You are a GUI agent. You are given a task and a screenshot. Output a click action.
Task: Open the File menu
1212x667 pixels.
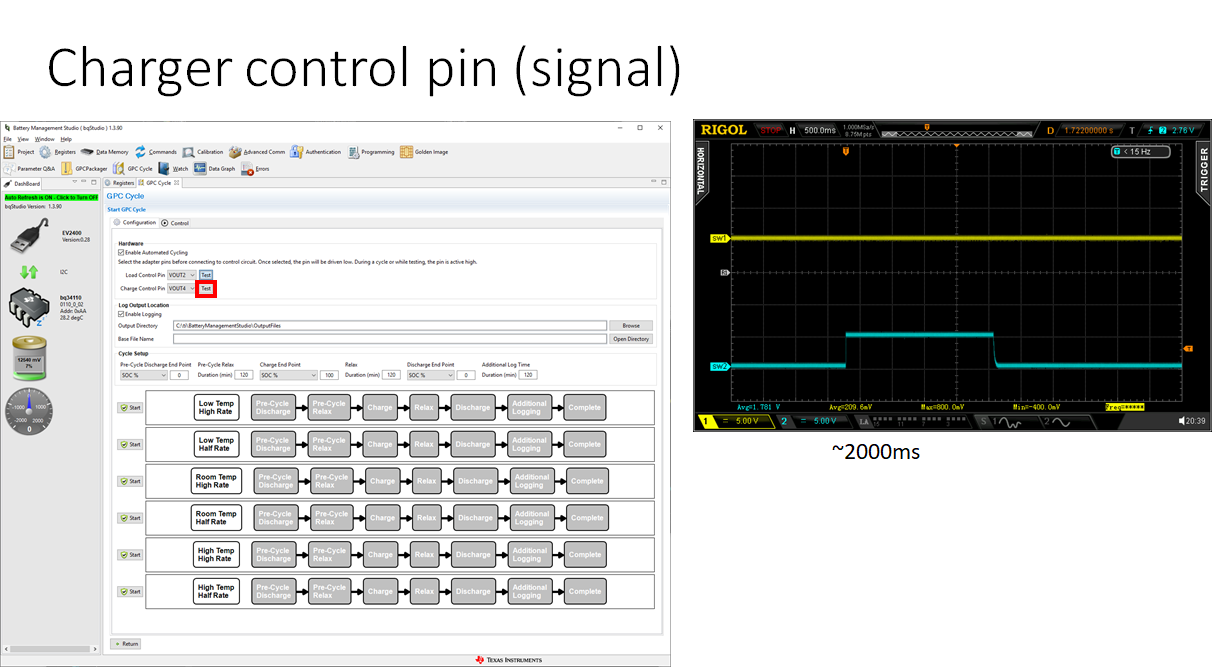tap(7, 139)
